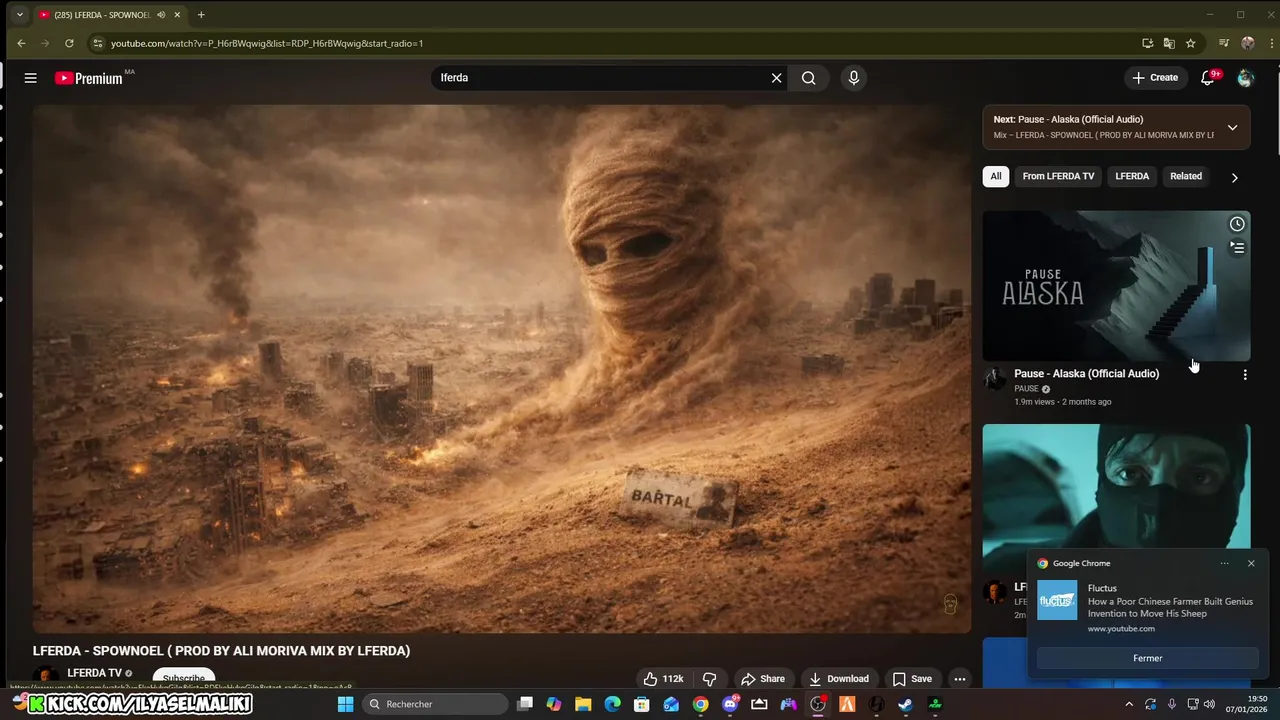Viewport: 1280px width, 720px height.
Task: Collapse the Mix playlist panel chevron
Action: click(x=1232, y=128)
